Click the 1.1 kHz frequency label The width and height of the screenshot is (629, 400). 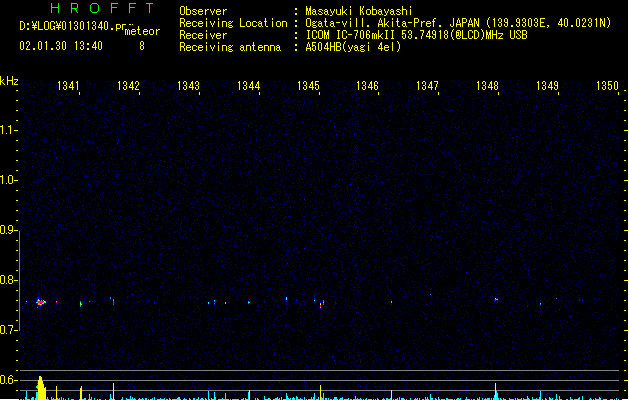pyautogui.click(x=8, y=130)
